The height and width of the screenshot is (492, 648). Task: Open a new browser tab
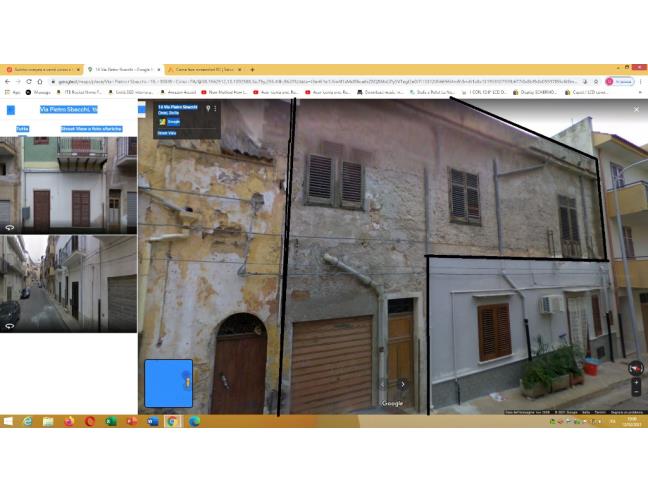pyautogui.click(x=252, y=69)
